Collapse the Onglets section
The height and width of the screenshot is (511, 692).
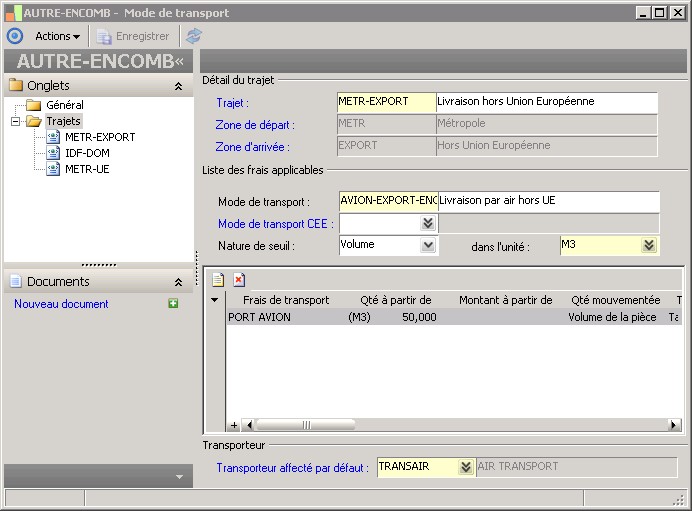(178, 86)
